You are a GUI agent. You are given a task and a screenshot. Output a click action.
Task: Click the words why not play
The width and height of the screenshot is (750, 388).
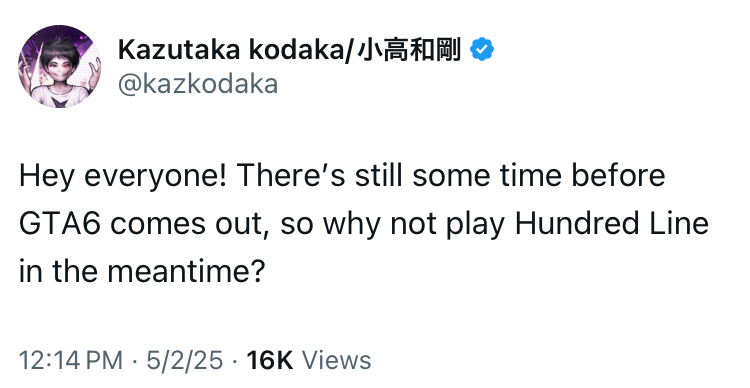[414, 225]
